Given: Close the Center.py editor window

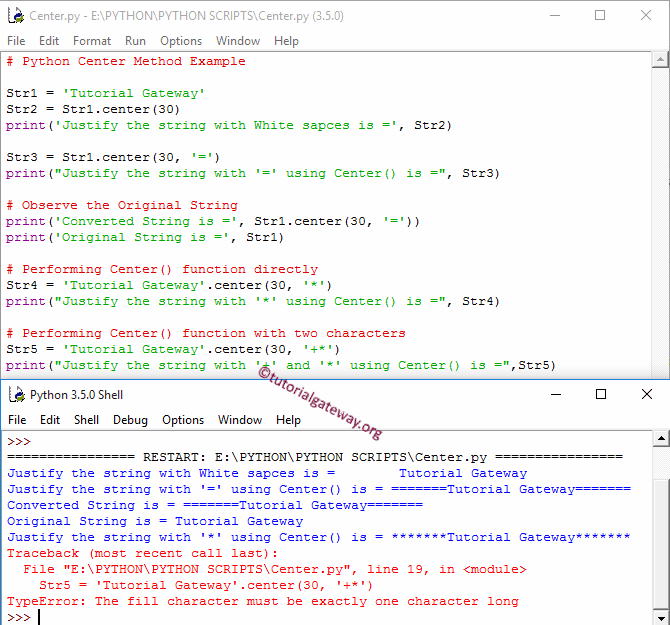Looking at the screenshot, I should (x=646, y=16).
